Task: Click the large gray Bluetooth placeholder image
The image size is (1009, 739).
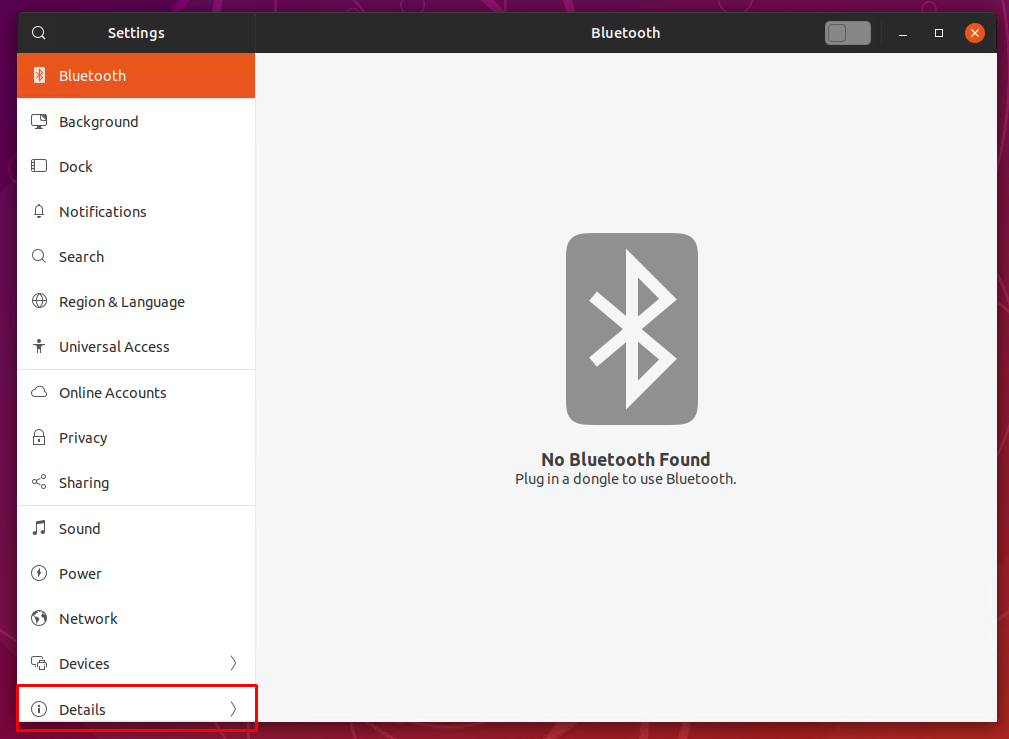Action: (632, 329)
